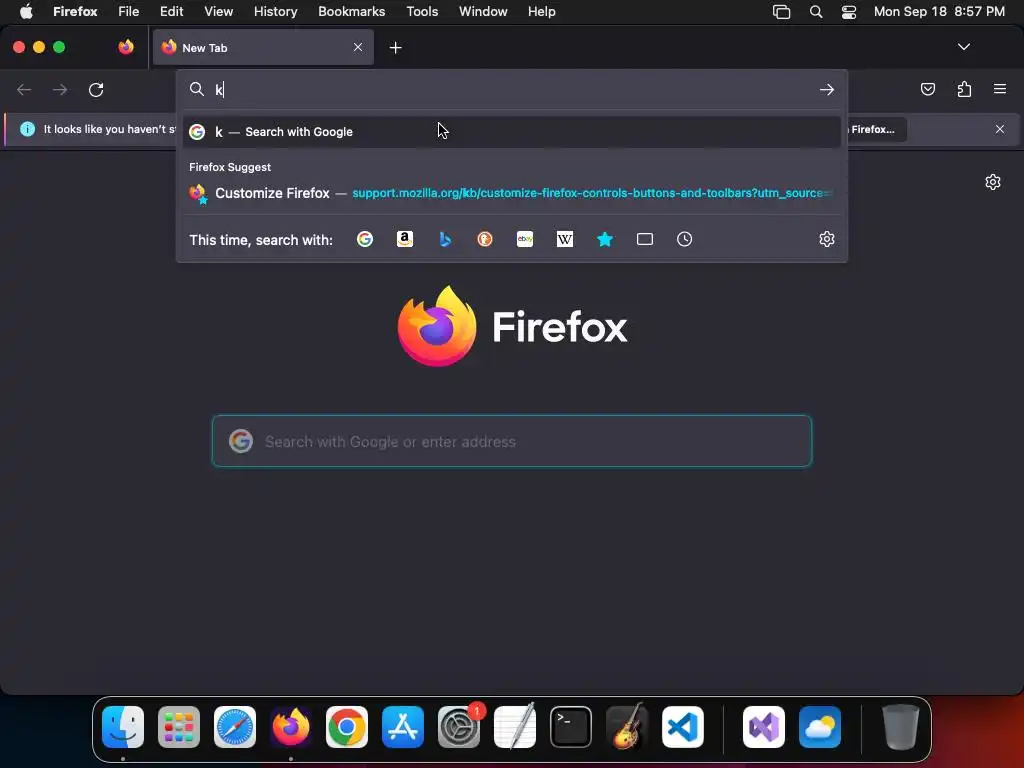Launch Visual Studio Code from the Dock
The height and width of the screenshot is (768, 1024).
pos(683,727)
